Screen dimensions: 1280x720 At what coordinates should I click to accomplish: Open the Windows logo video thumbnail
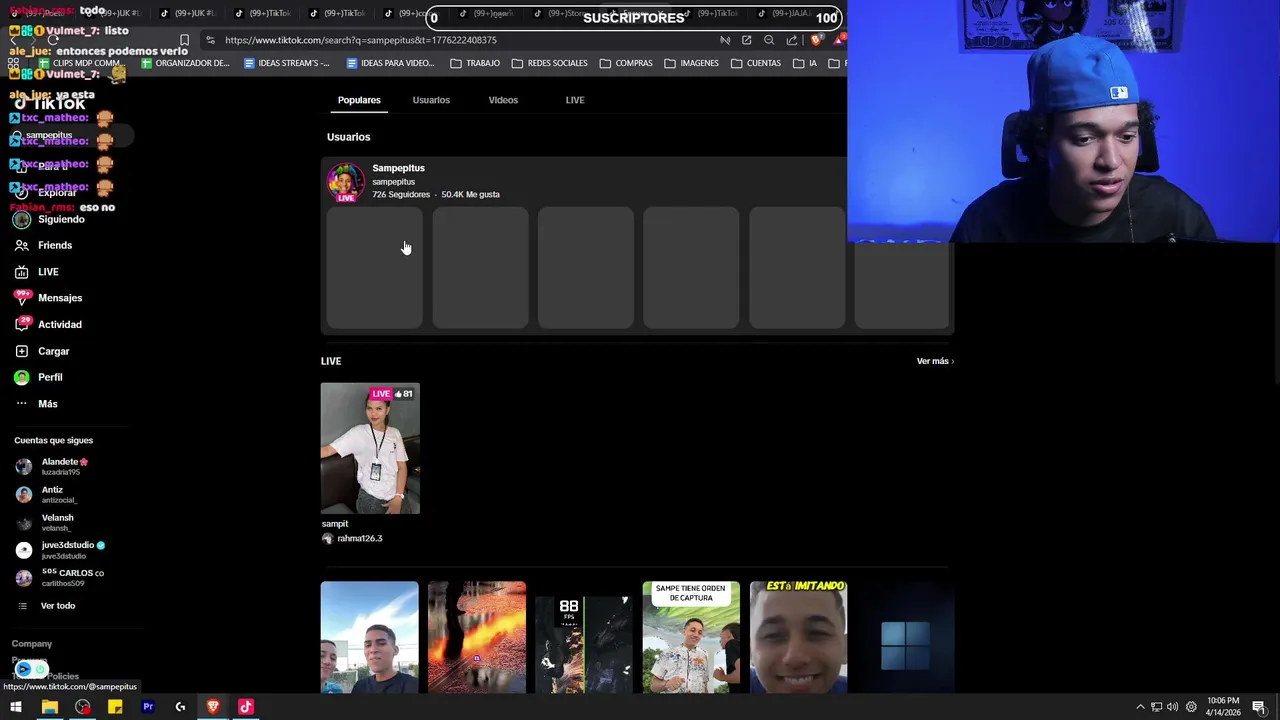905,637
